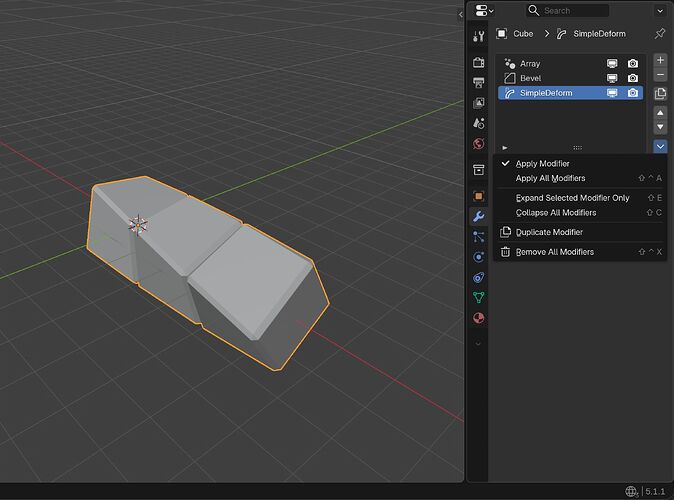Open the Tool properties tab
674x500 pixels.
478,37
